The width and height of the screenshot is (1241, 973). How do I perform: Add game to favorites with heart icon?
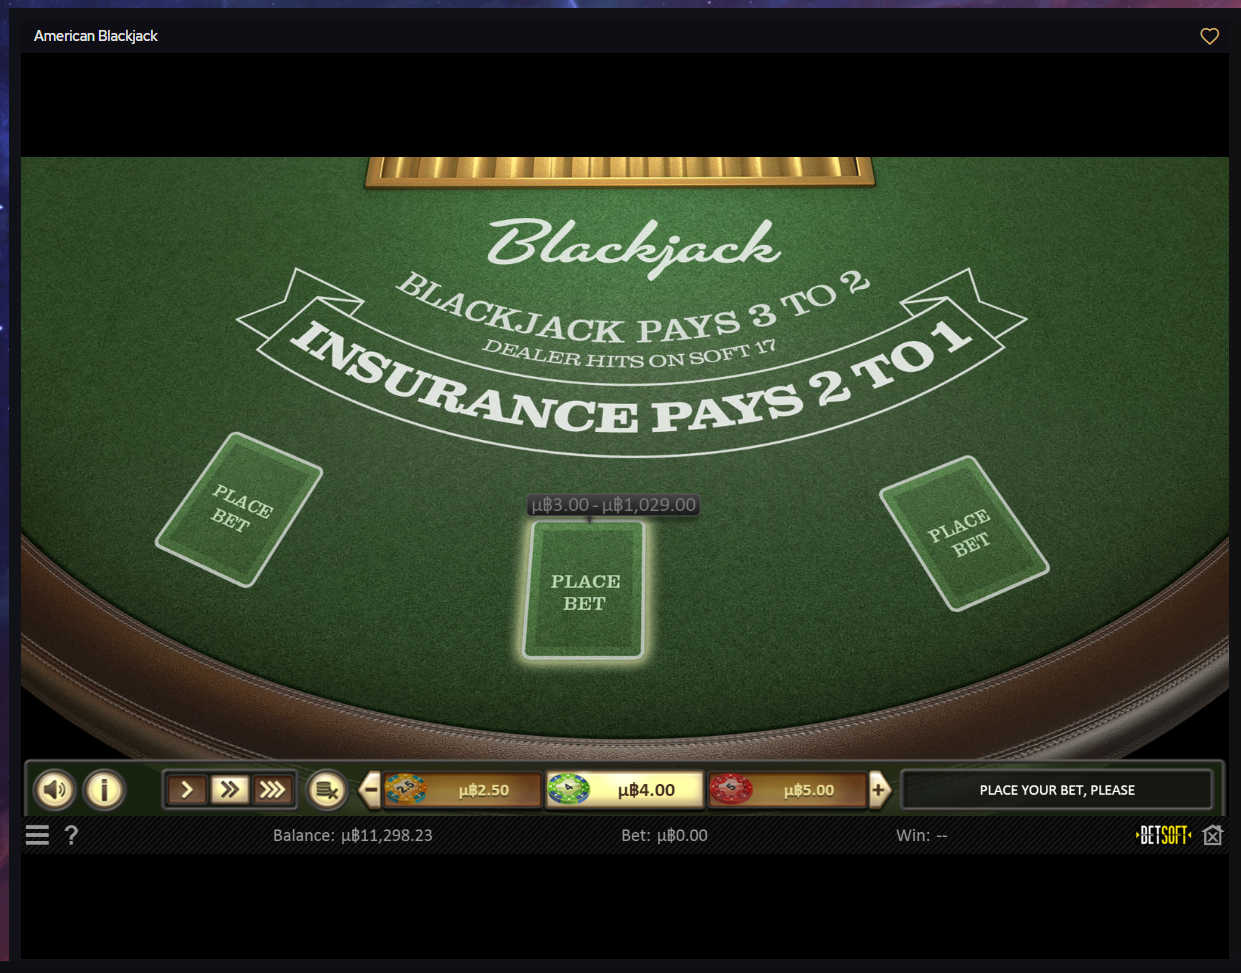1209,36
